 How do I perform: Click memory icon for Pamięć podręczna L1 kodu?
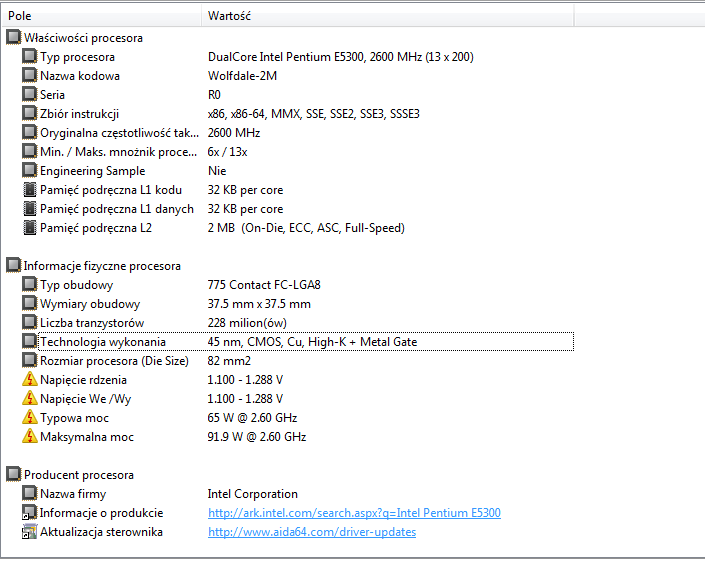pos(30,190)
